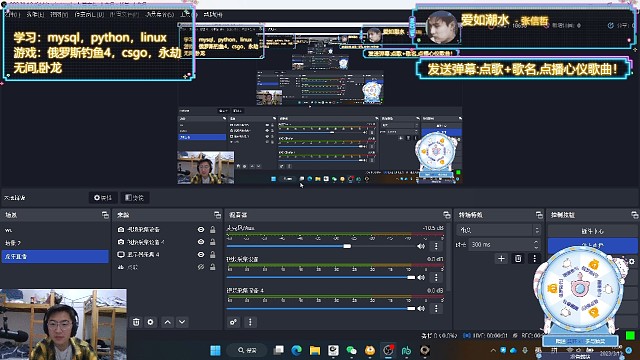Viewport: 640px width, 360px height.
Task: Increase transition duration with the up arrow
Action: click(x=536, y=242)
